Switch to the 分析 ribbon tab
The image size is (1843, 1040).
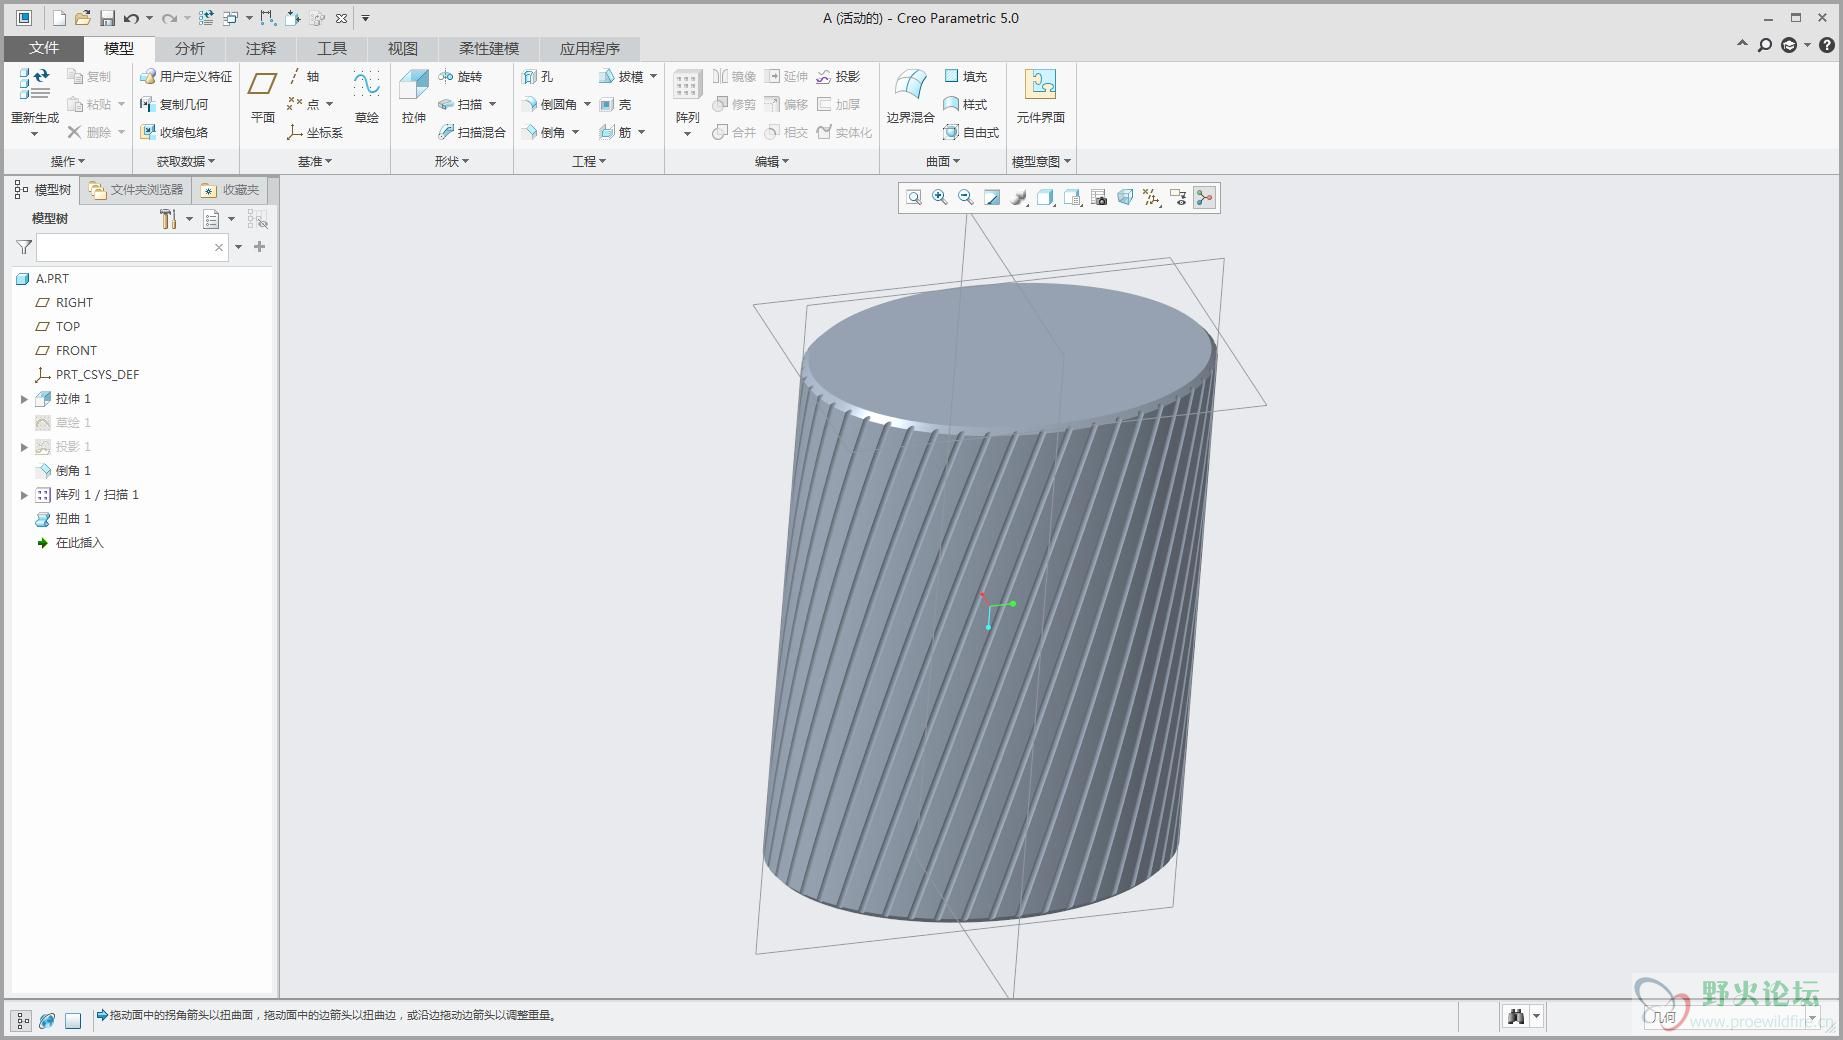(189, 48)
